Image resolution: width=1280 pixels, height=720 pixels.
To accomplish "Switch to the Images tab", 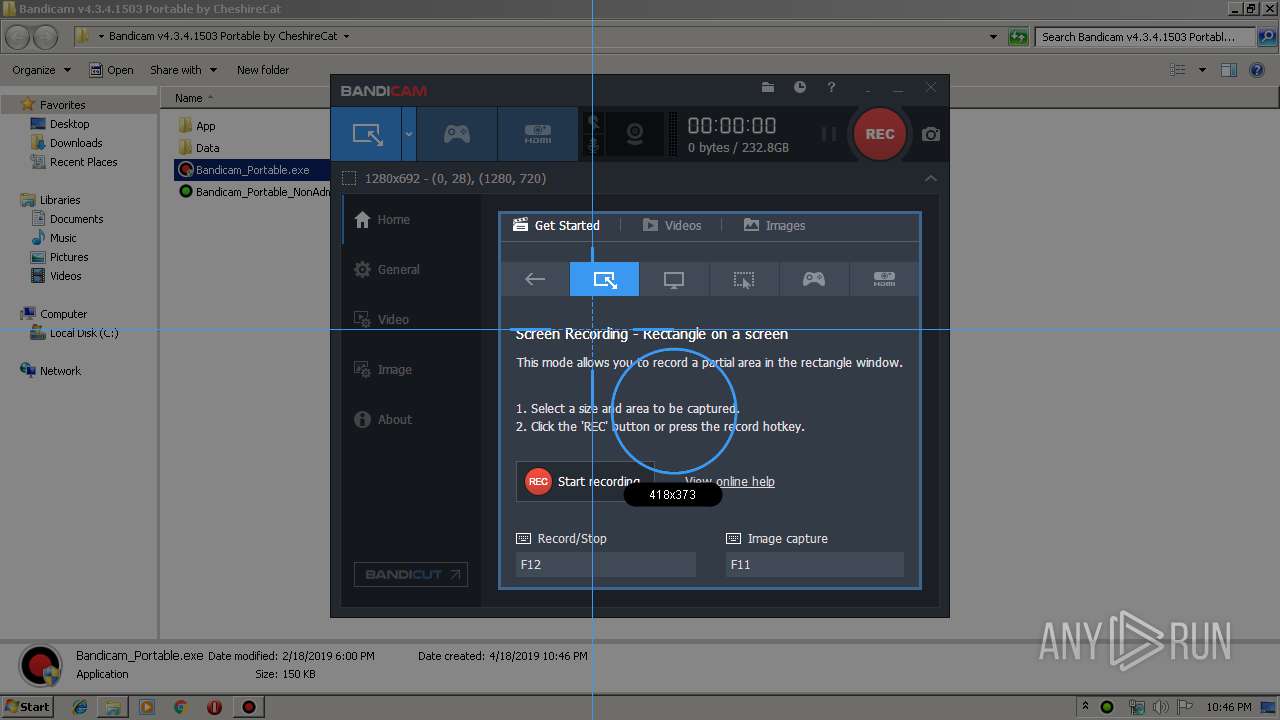I will coord(774,226).
